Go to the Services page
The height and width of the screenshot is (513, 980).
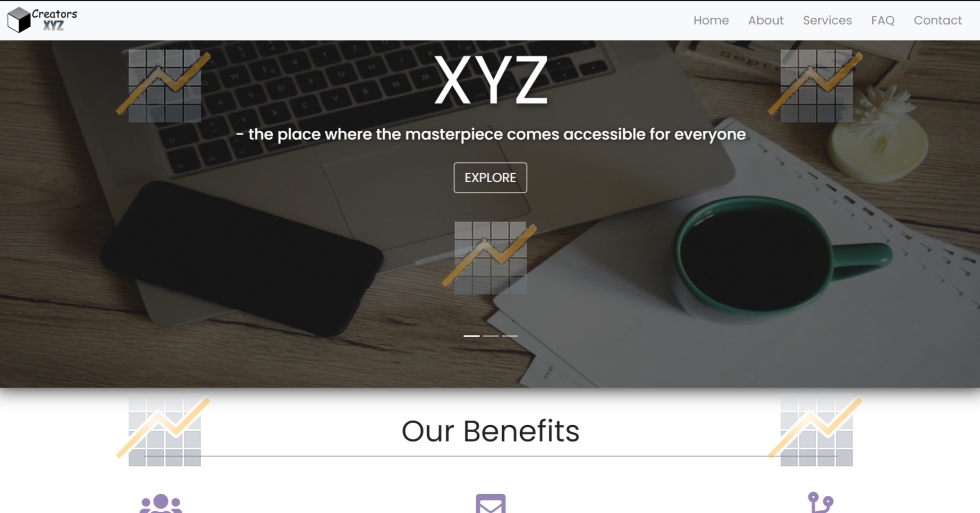pyautogui.click(x=827, y=21)
